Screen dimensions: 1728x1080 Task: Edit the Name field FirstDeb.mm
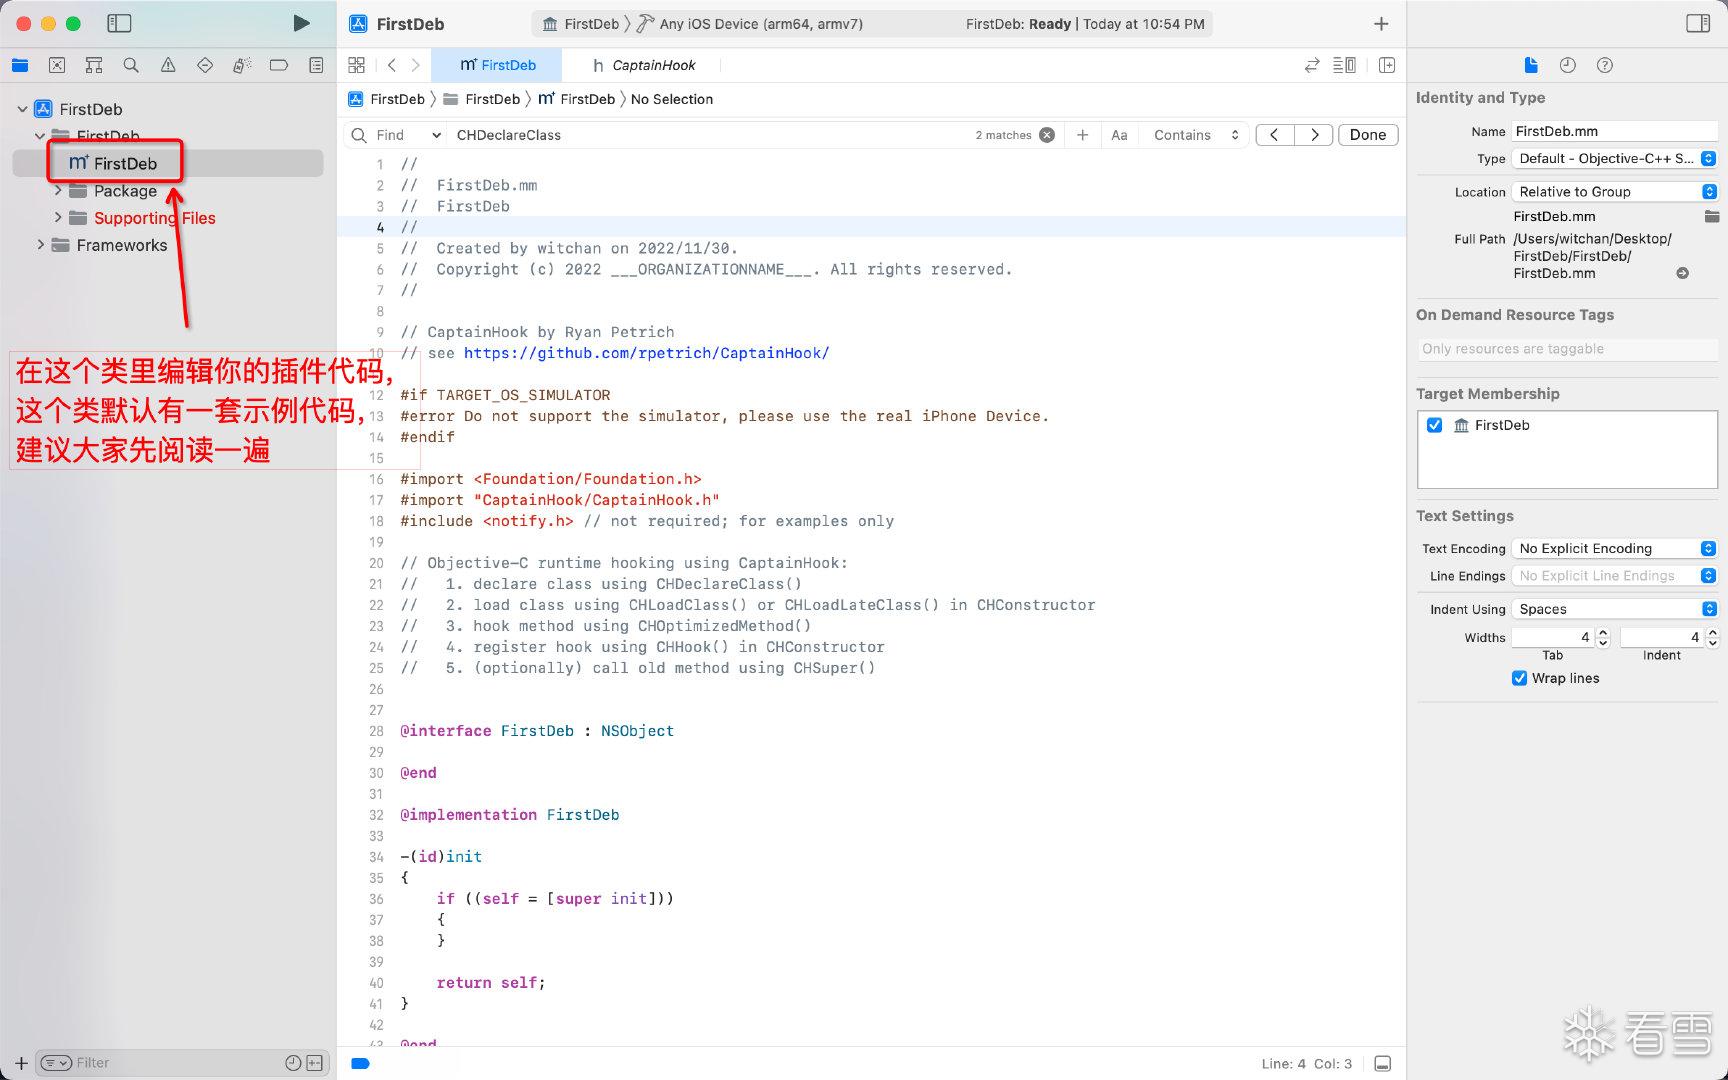point(1614,131)
